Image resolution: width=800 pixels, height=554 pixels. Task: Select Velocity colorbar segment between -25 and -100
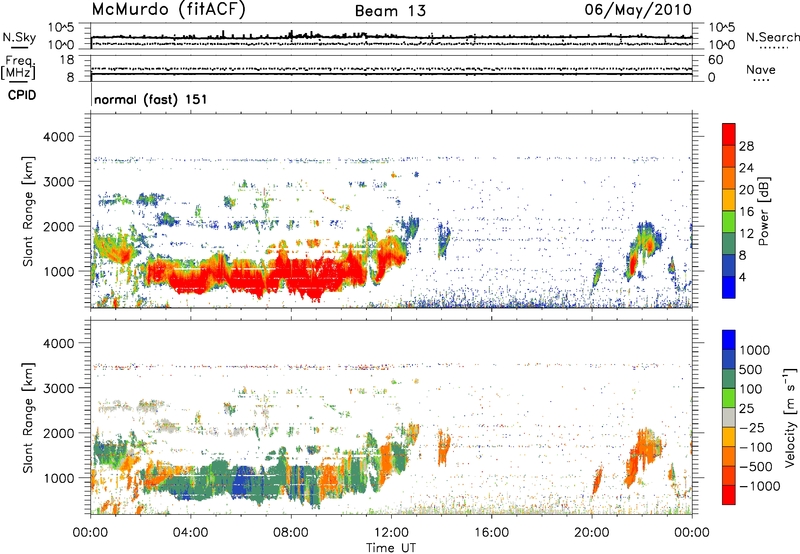tap(729, 437)
